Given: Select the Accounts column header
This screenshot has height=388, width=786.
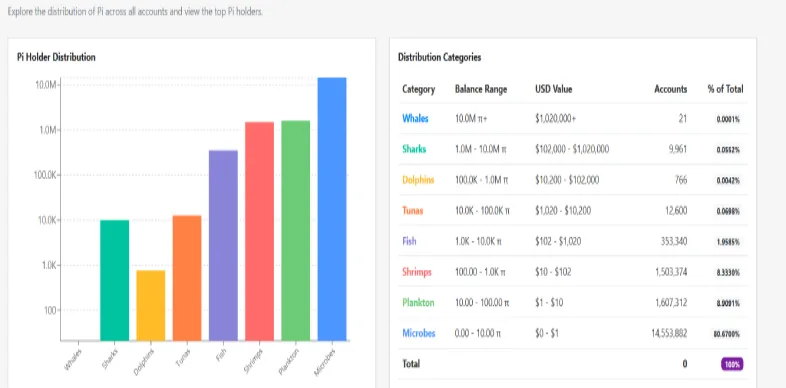Looking at the screenshot, I should point(671,89).
